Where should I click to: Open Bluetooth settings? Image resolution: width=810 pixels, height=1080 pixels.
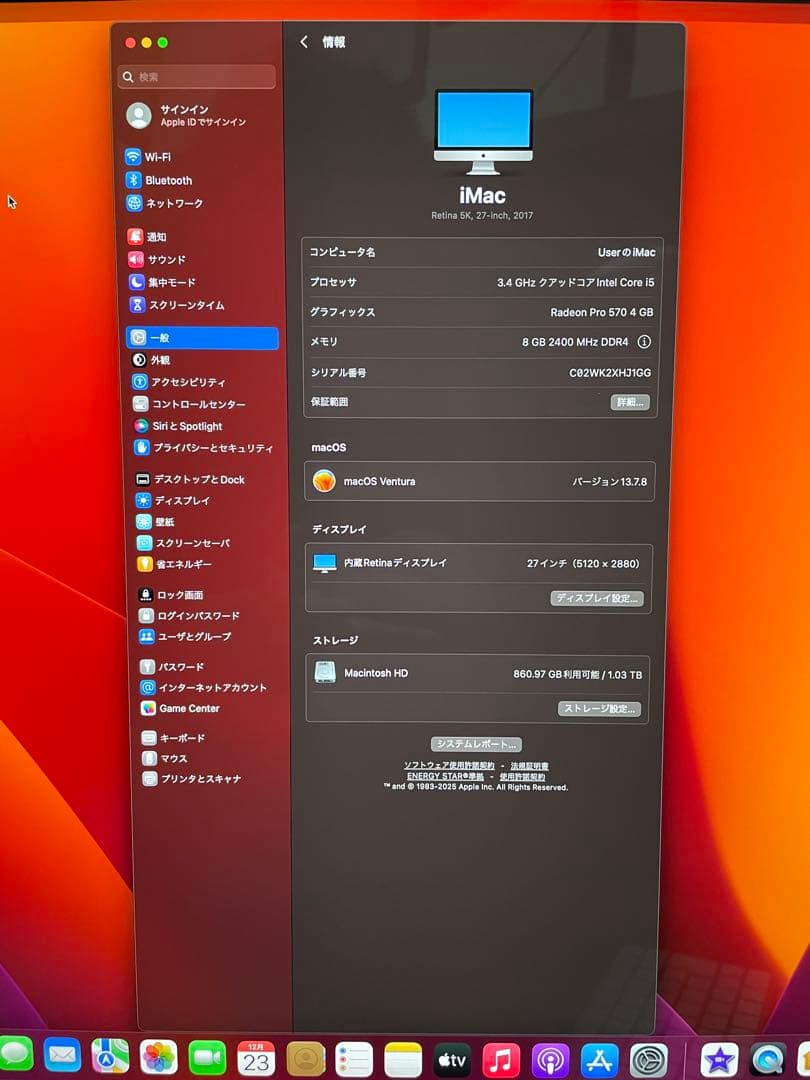pyautogui.click(x=168, y=180)
